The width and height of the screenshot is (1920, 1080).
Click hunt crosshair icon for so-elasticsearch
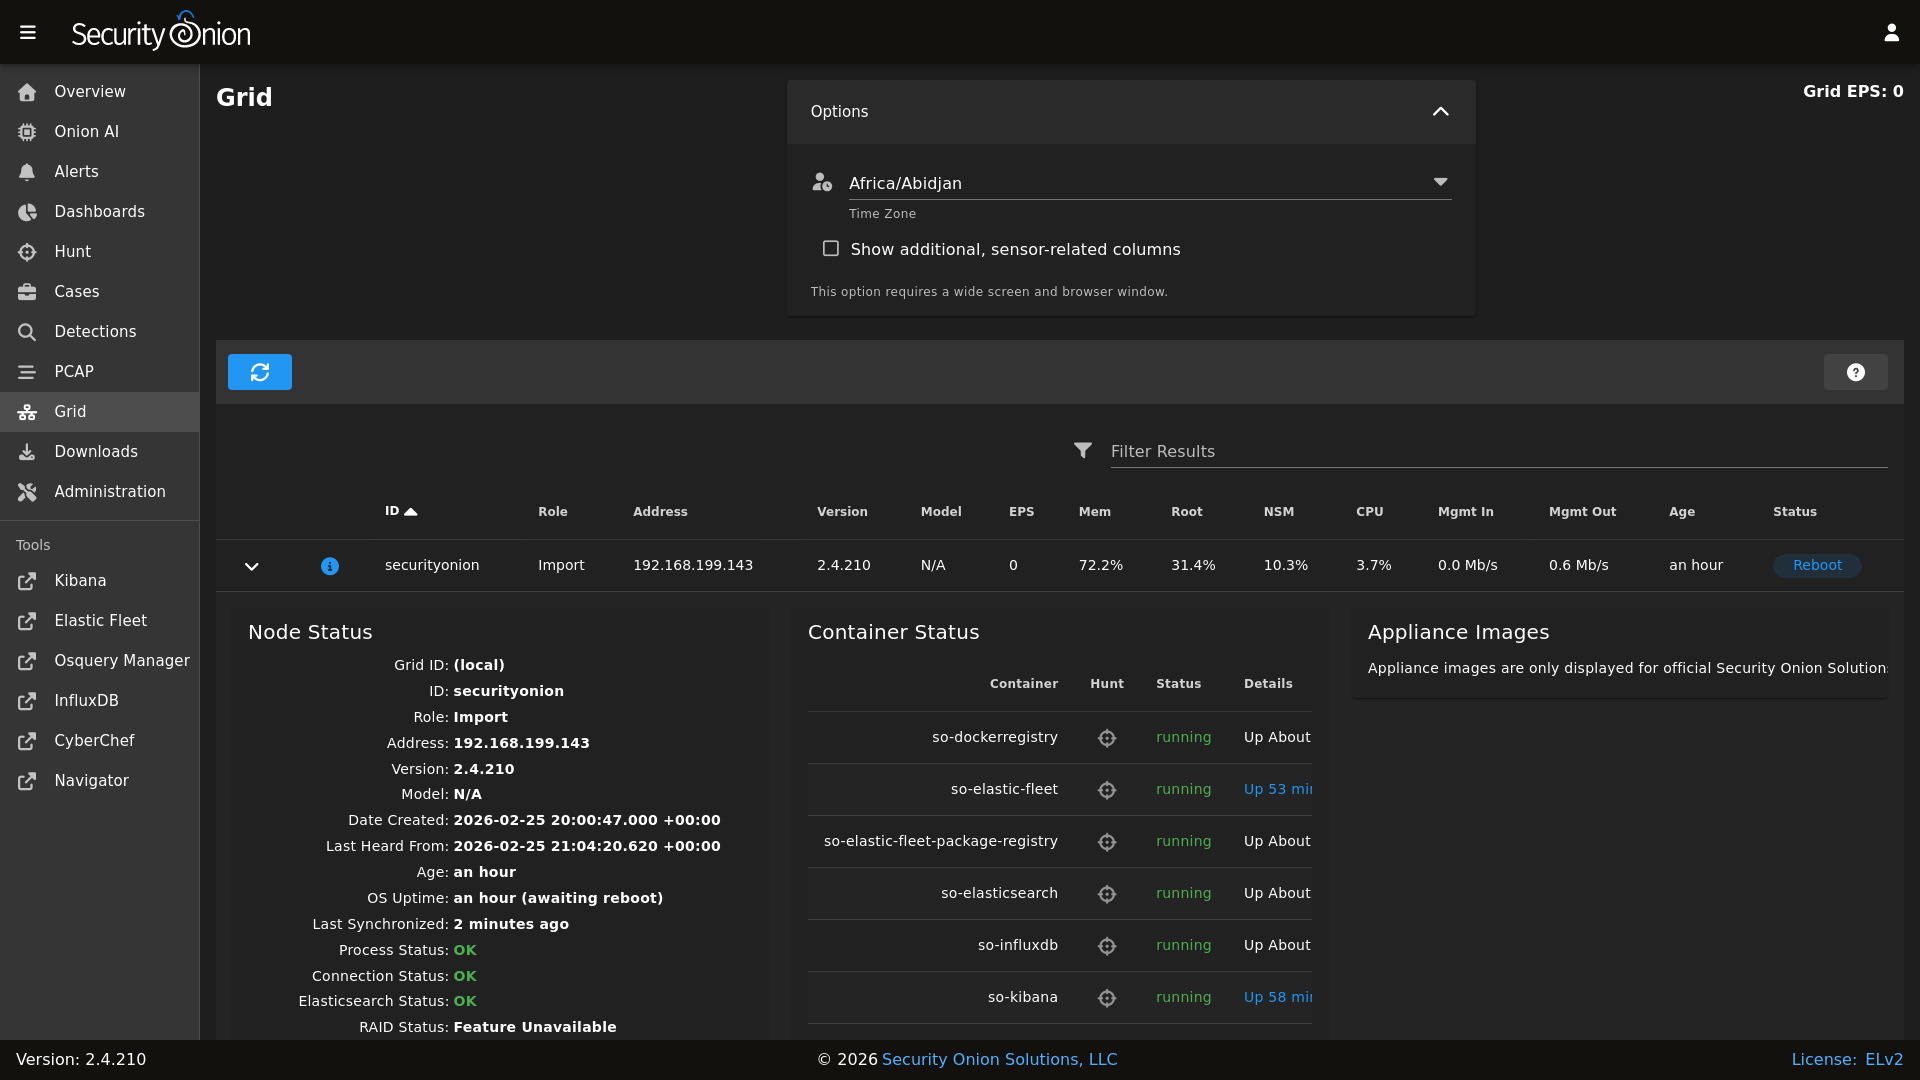(x=1107, y=894)
